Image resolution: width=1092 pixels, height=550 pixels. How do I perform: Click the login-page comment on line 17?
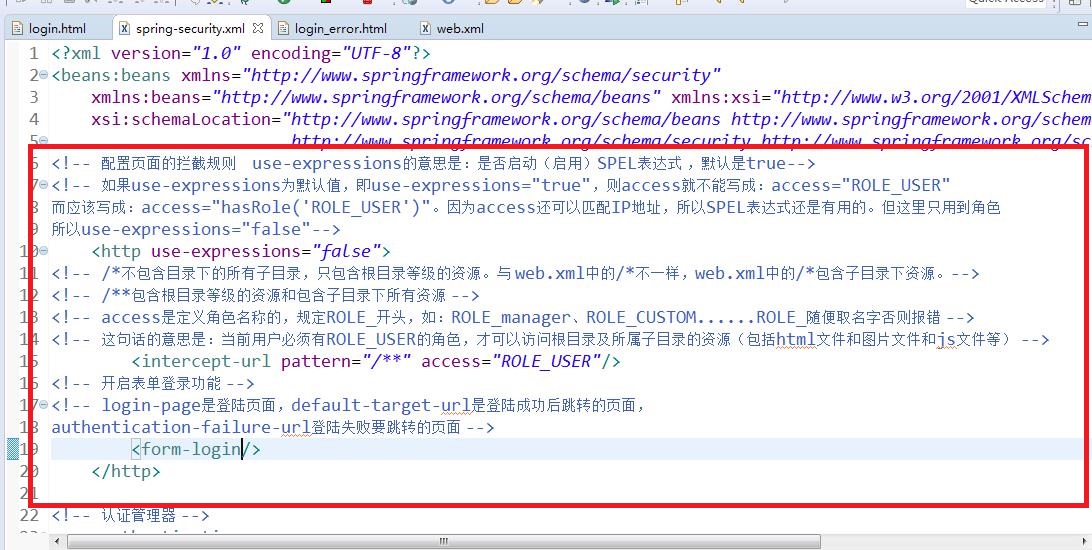coord(349,404)
